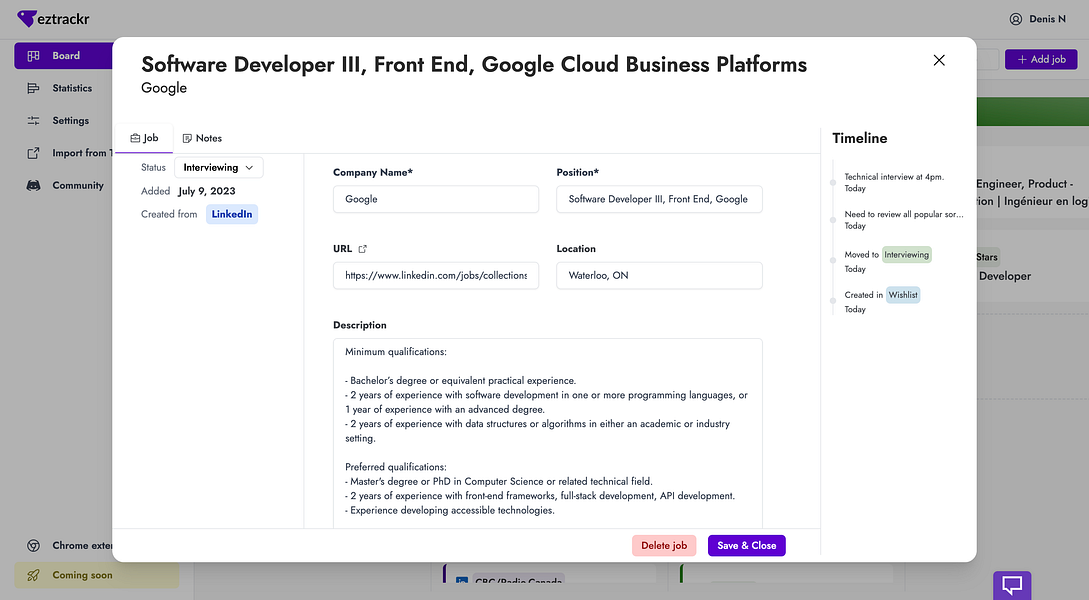This screenshot has width=1089, height=600.
Task: Click the Denis N user profile
Action: 1038,19
